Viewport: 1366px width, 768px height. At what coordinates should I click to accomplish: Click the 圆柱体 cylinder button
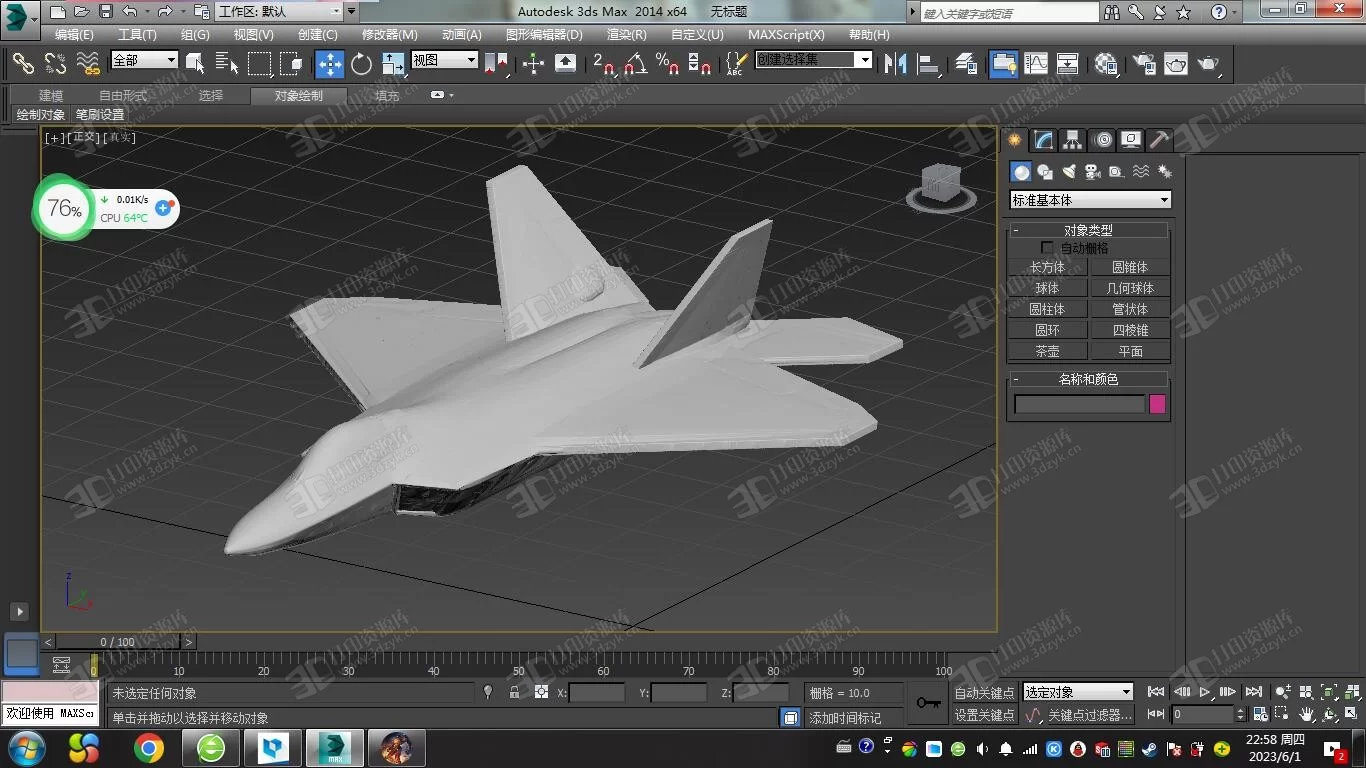pyautogui.click(x=1047, y=309)
